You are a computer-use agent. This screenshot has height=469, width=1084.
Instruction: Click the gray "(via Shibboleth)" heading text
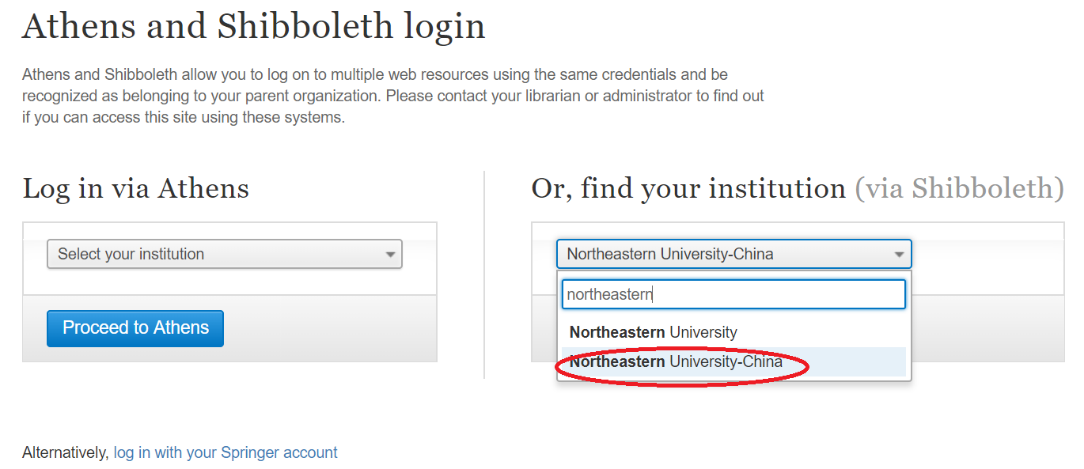[x=959, y=188]
